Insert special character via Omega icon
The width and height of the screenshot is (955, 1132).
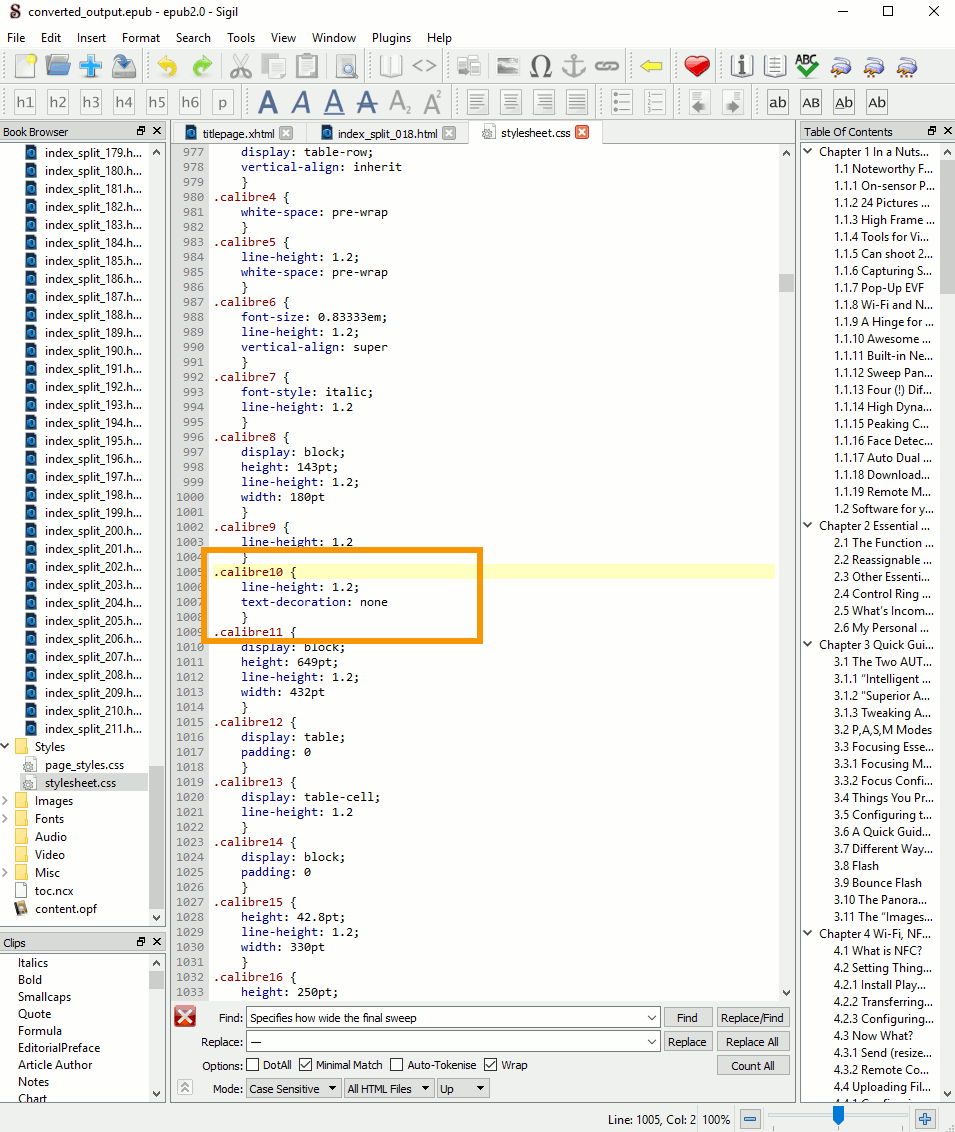click(x=541, y=67)
